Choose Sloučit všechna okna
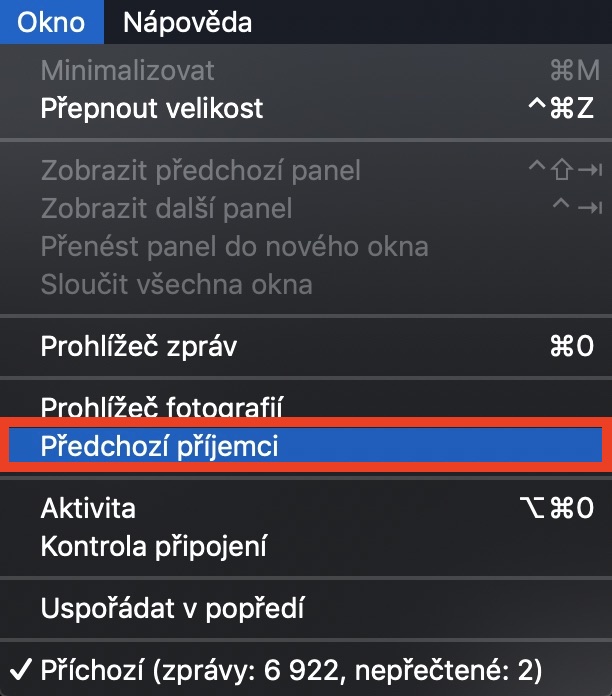 click(x=176, y=284)
